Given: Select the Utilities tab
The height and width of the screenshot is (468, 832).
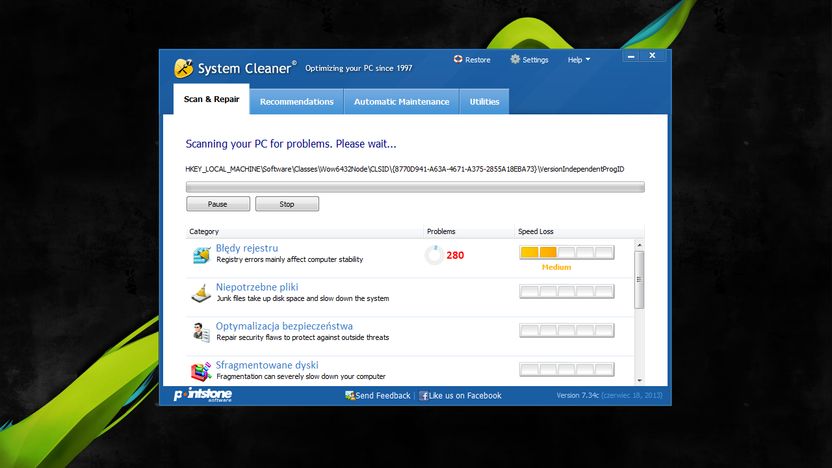Looking at the screenshot, I should (484, 101).
